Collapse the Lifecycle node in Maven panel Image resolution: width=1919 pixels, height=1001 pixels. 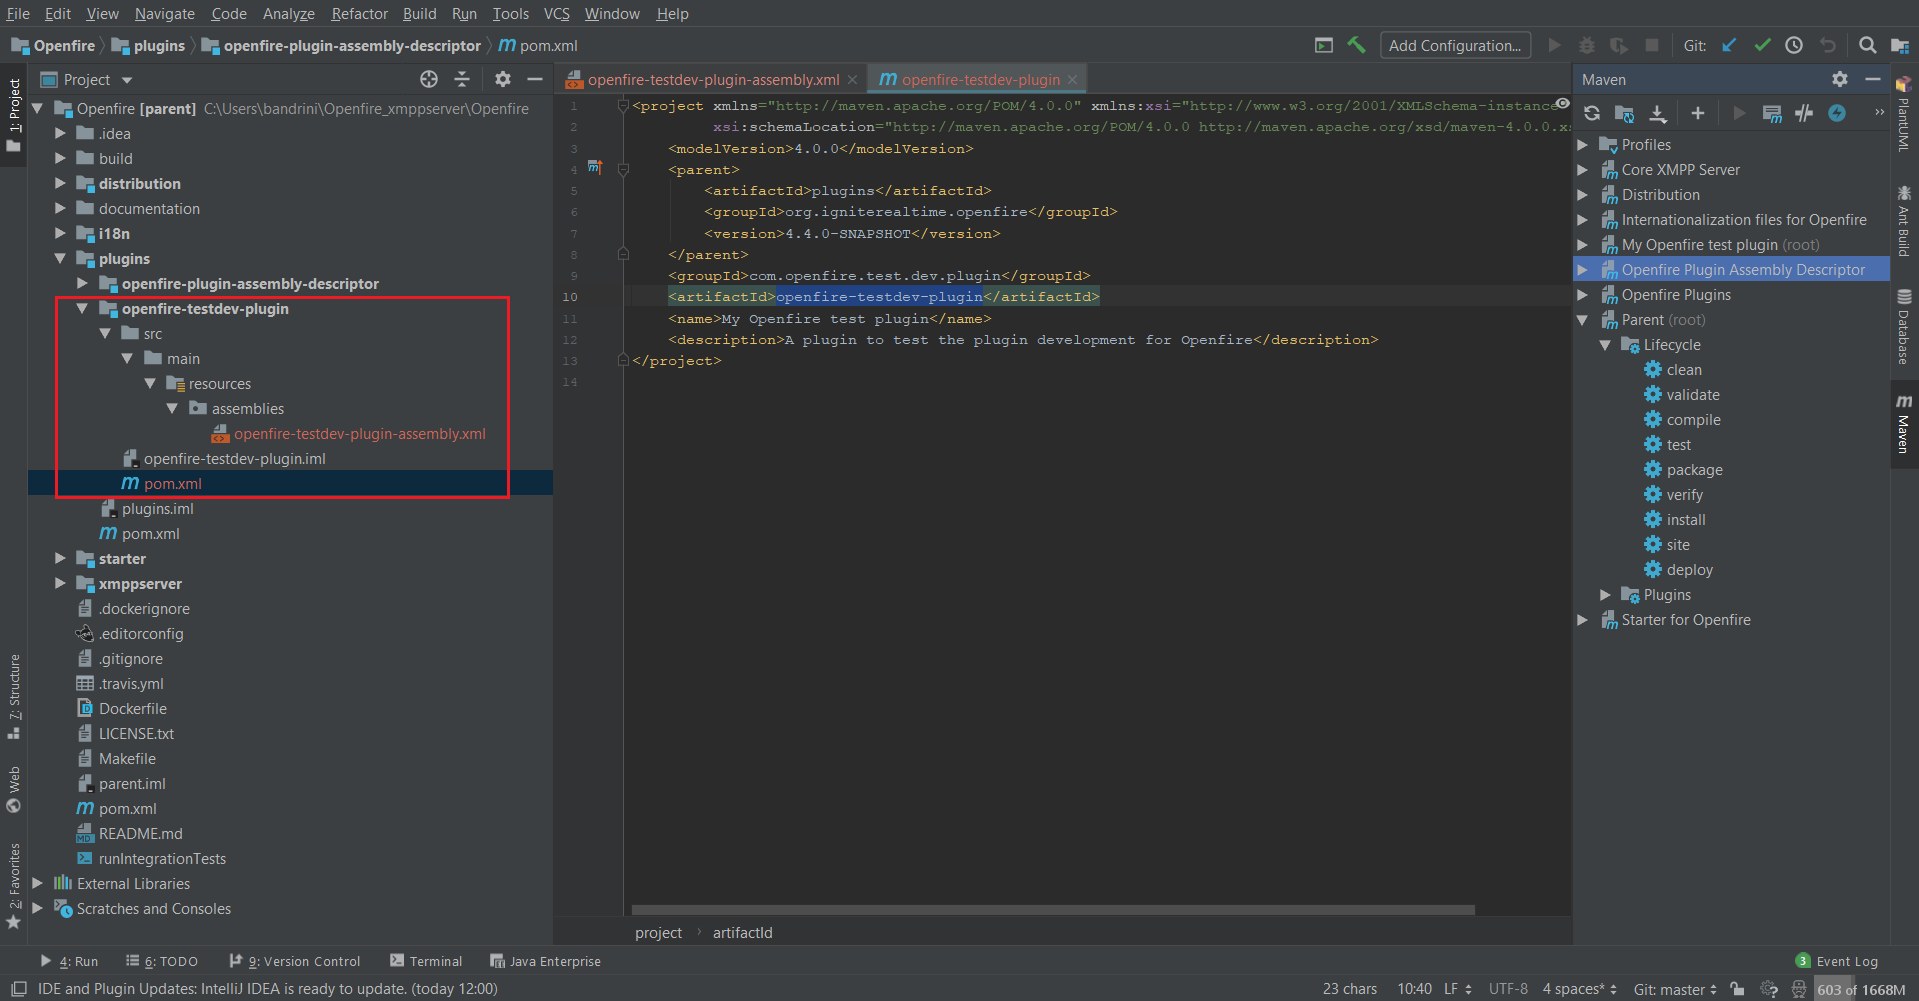[1605, 345]
